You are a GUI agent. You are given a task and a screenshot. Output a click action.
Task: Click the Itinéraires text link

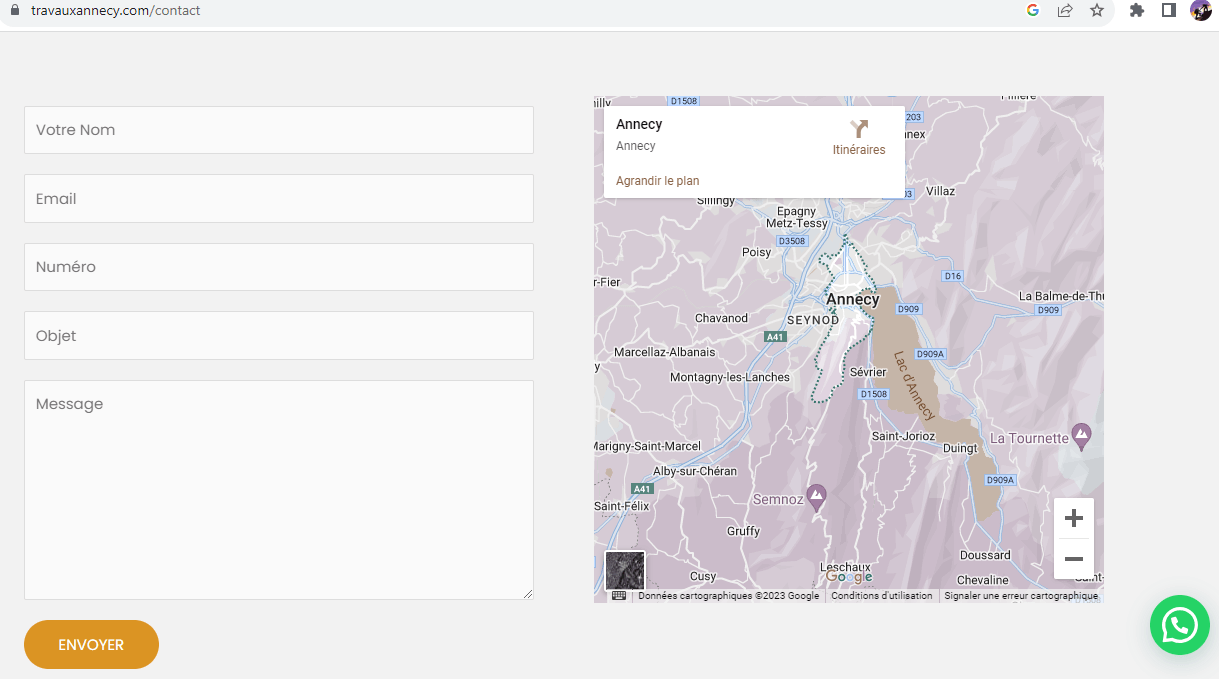tap(859, 150)
